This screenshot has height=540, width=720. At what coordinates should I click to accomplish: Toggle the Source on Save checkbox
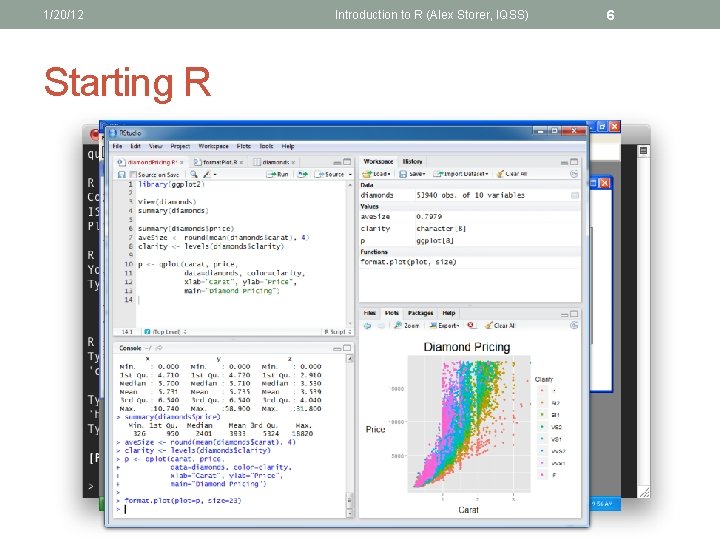[133, 174]
